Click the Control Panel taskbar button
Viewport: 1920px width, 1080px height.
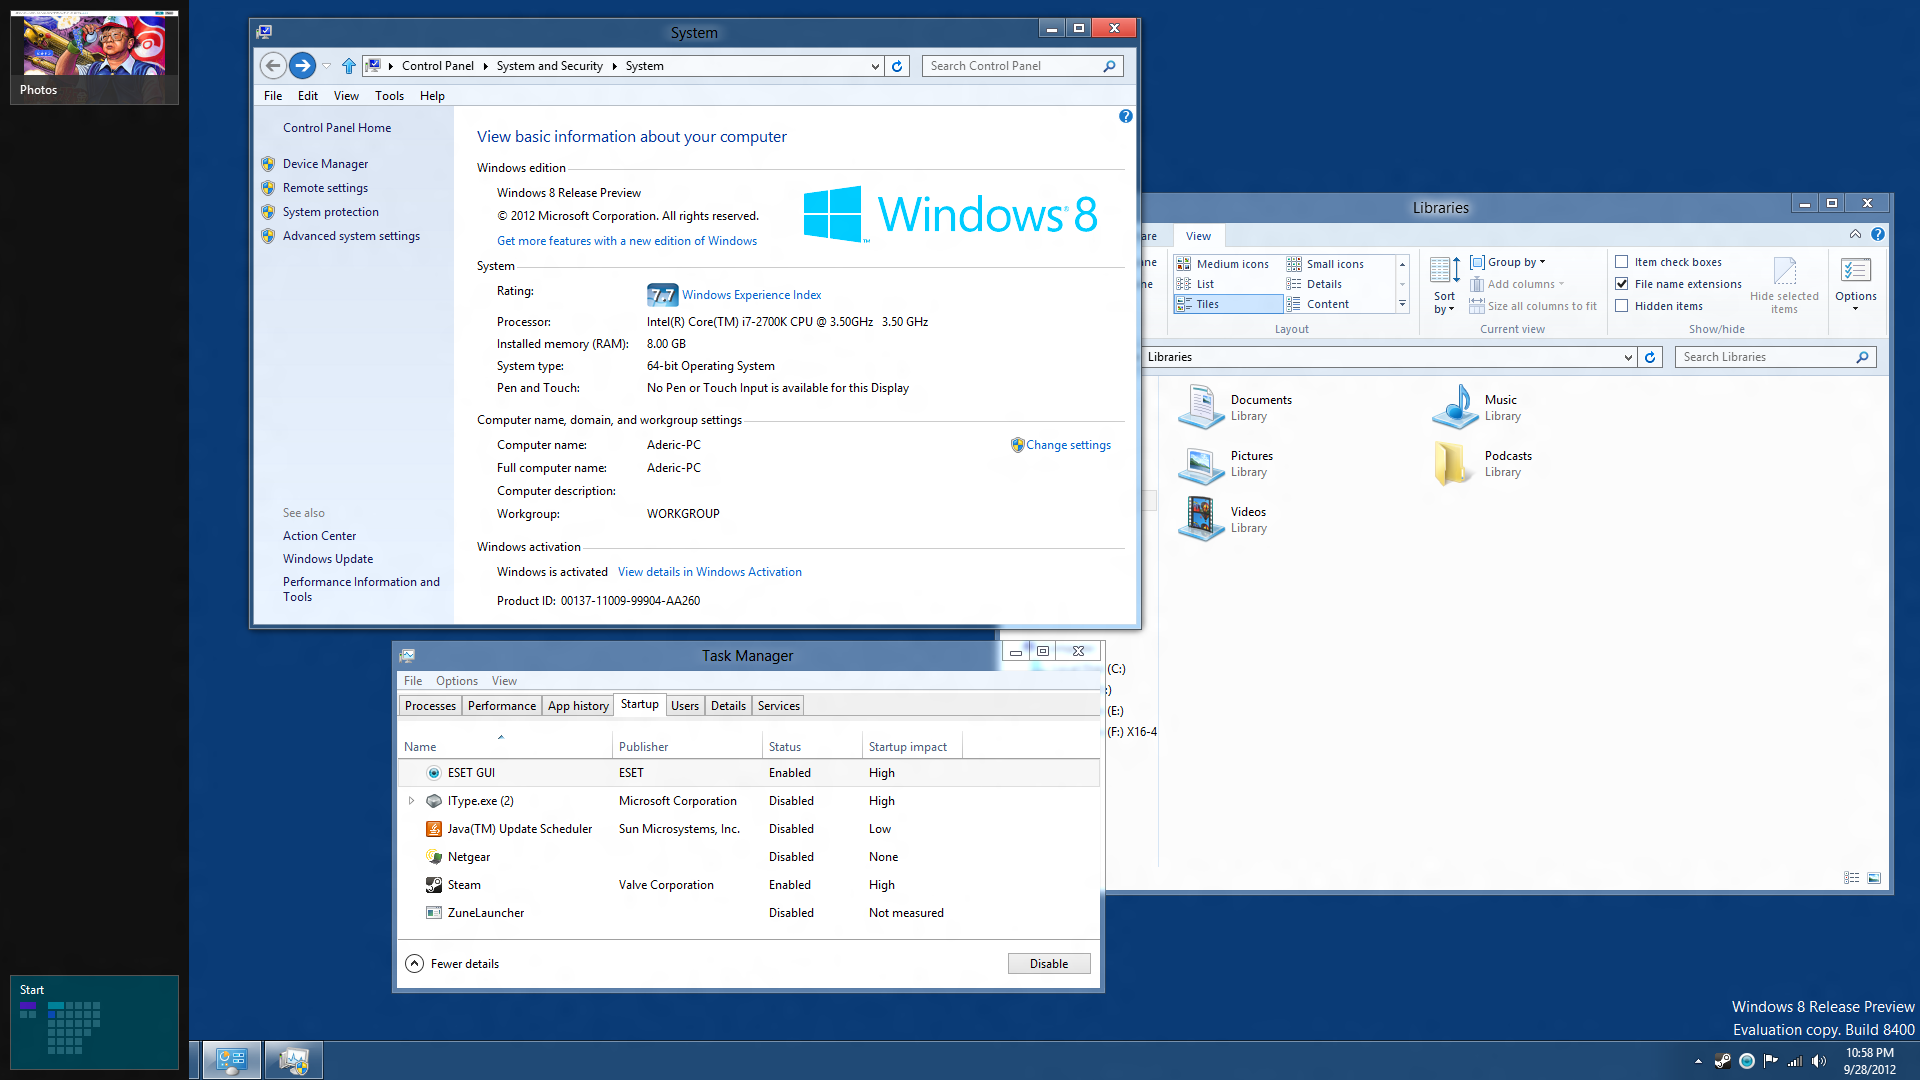coord(232,1060)
